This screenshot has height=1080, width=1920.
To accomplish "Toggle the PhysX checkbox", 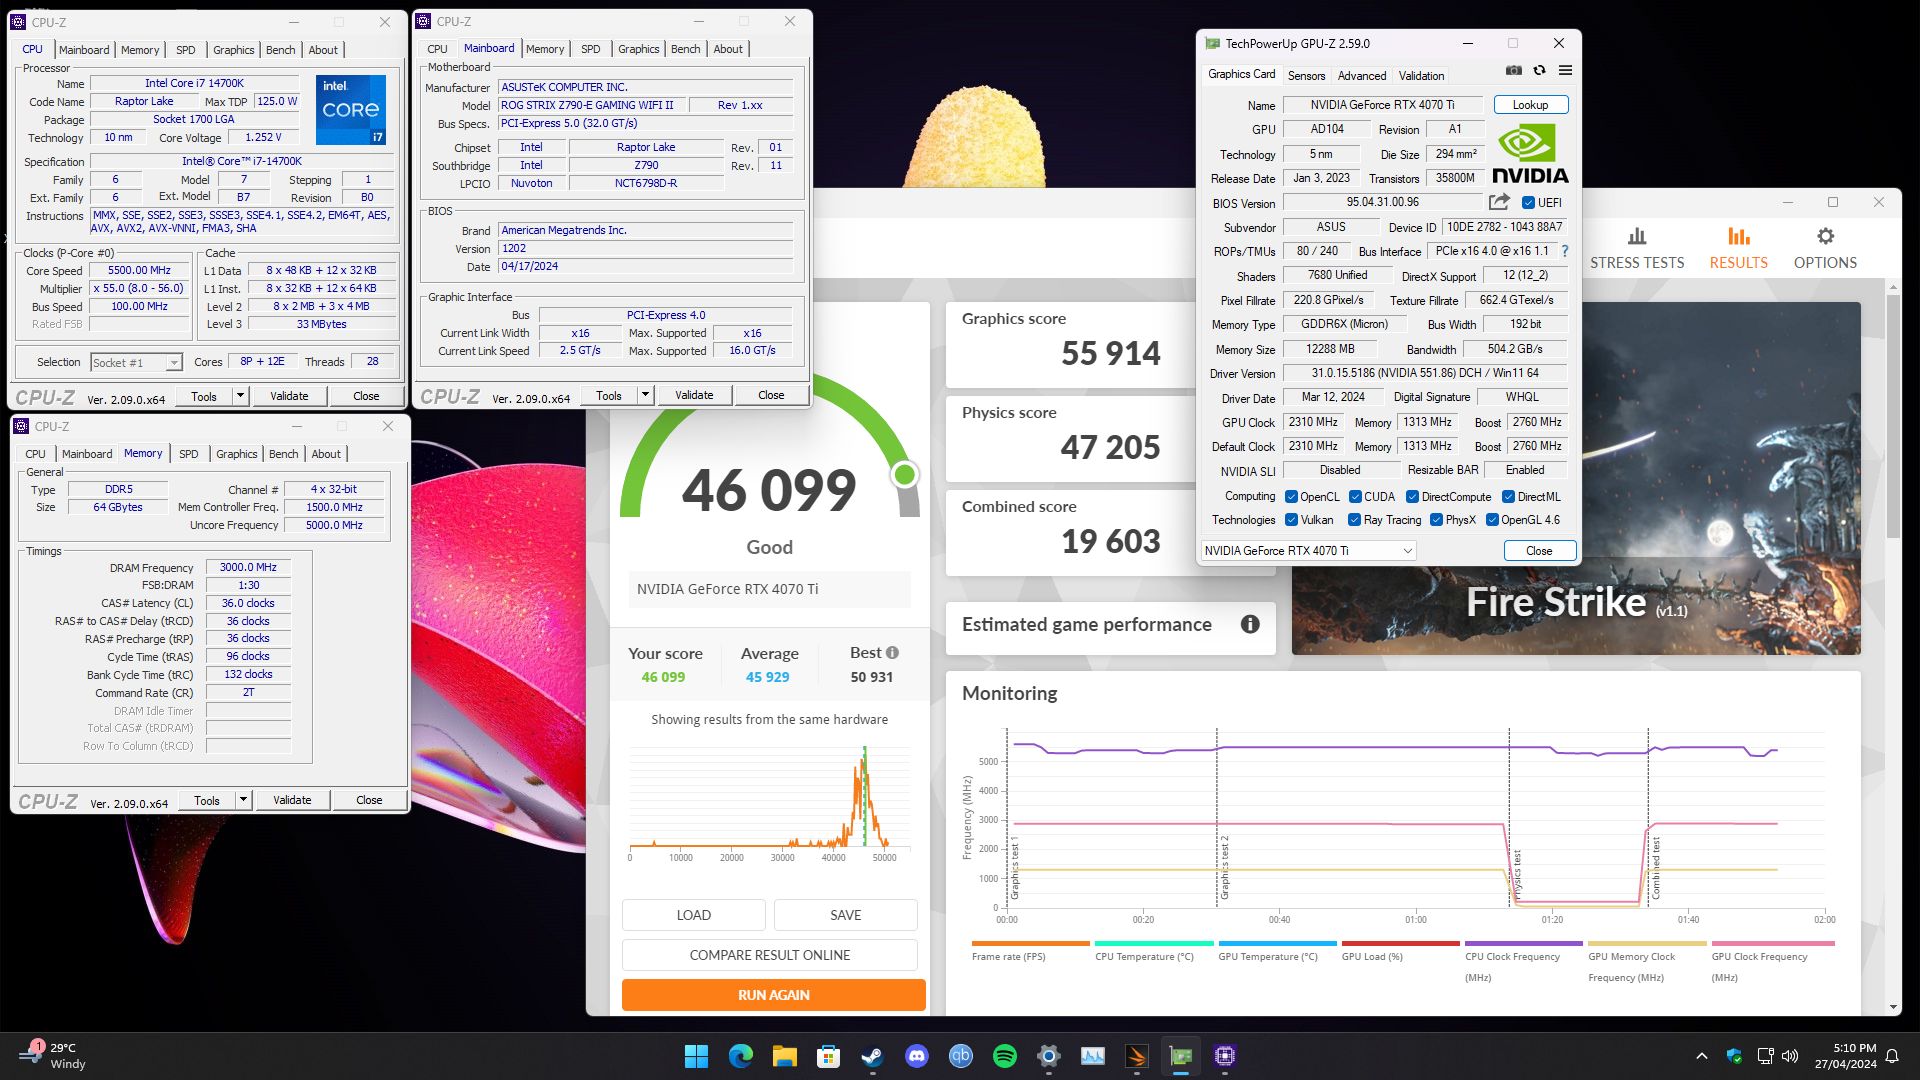I will (1436, 520).
